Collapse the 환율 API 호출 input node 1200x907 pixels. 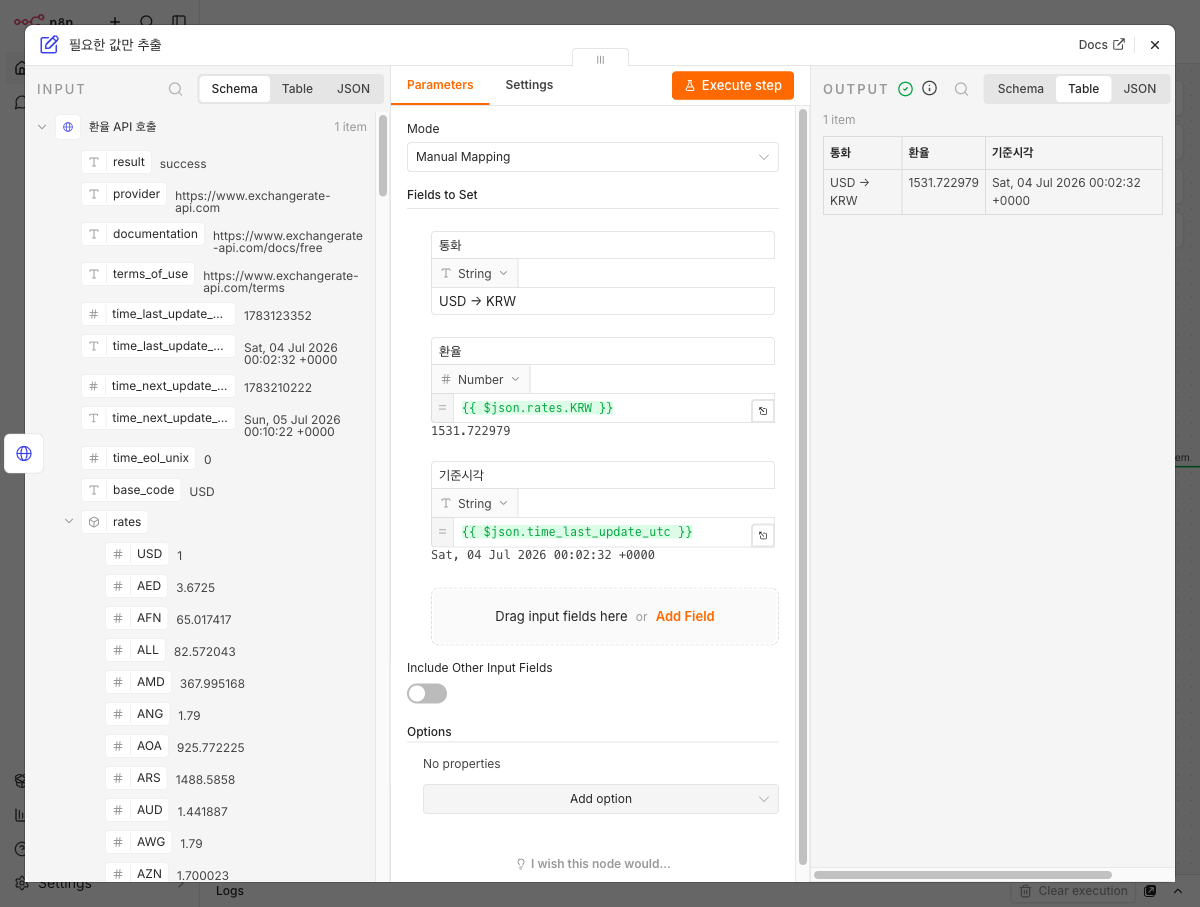[x=42, y=127]
